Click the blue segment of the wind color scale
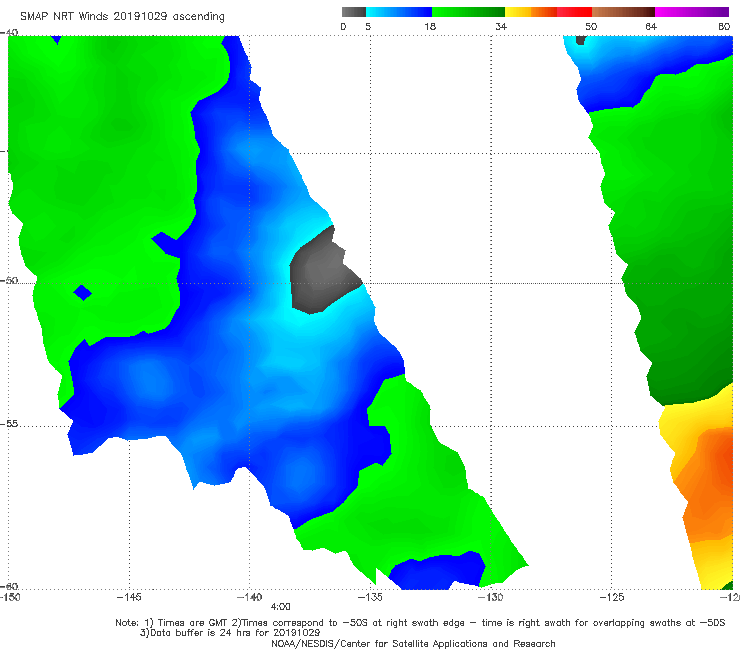This screenshot has width=740, height=650. click(x=399, y=12)
